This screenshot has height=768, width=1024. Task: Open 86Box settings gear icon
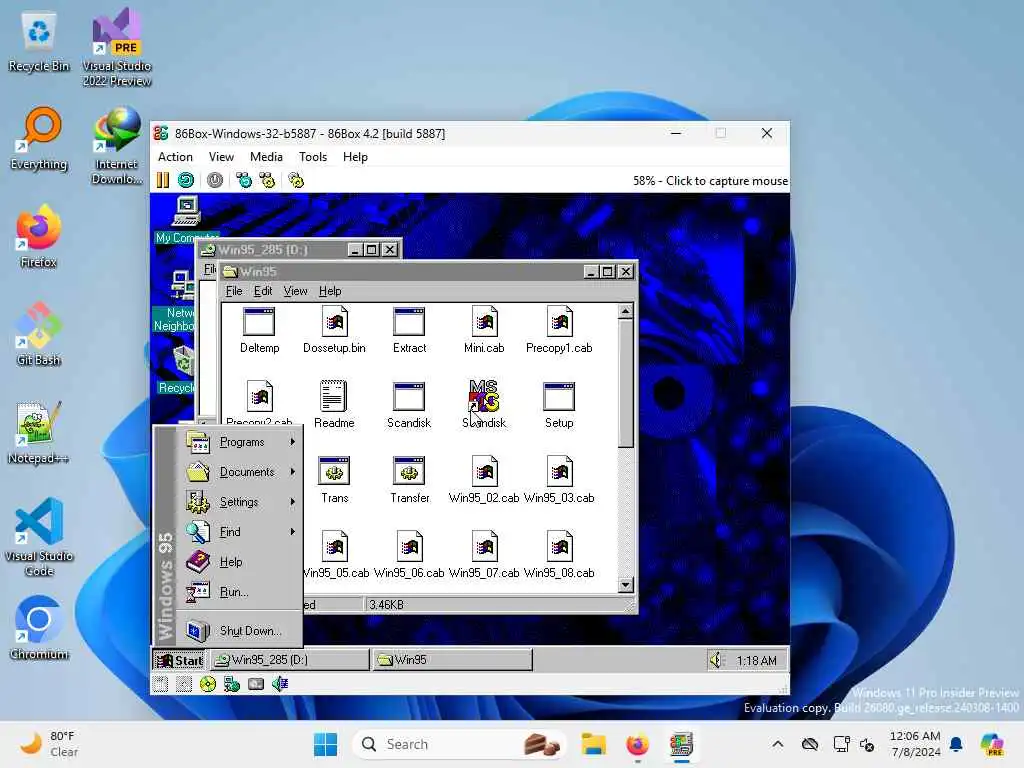[x=296, y=180]
